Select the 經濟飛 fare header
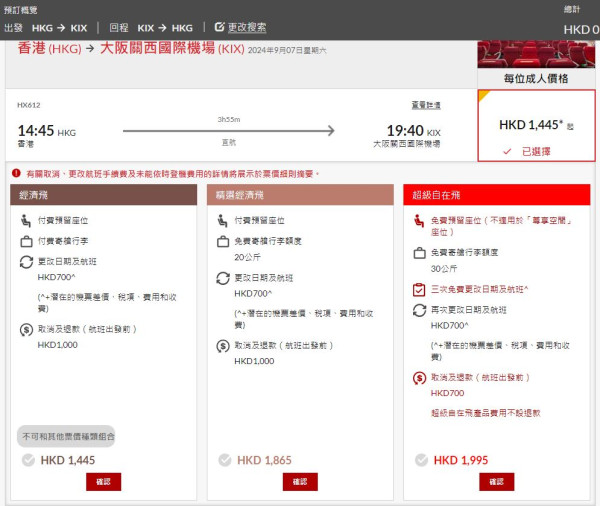 coord(104,195)
